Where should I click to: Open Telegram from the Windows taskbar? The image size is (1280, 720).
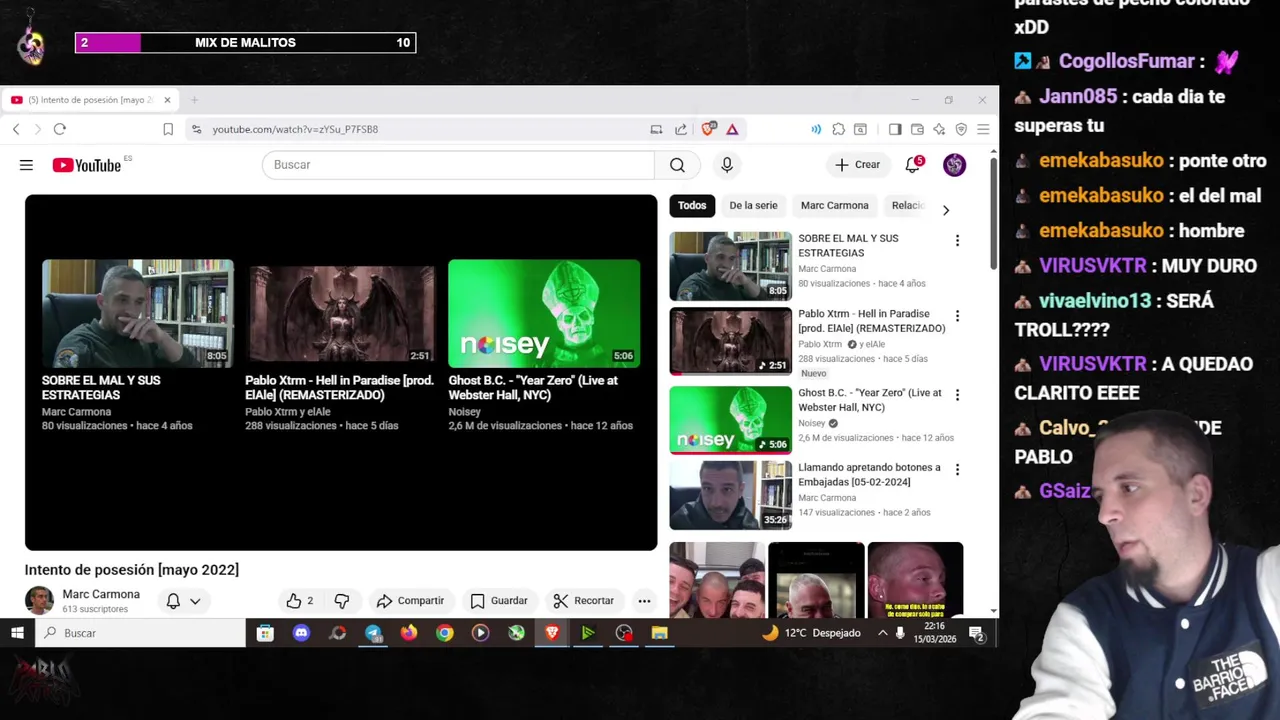point(373,633)
